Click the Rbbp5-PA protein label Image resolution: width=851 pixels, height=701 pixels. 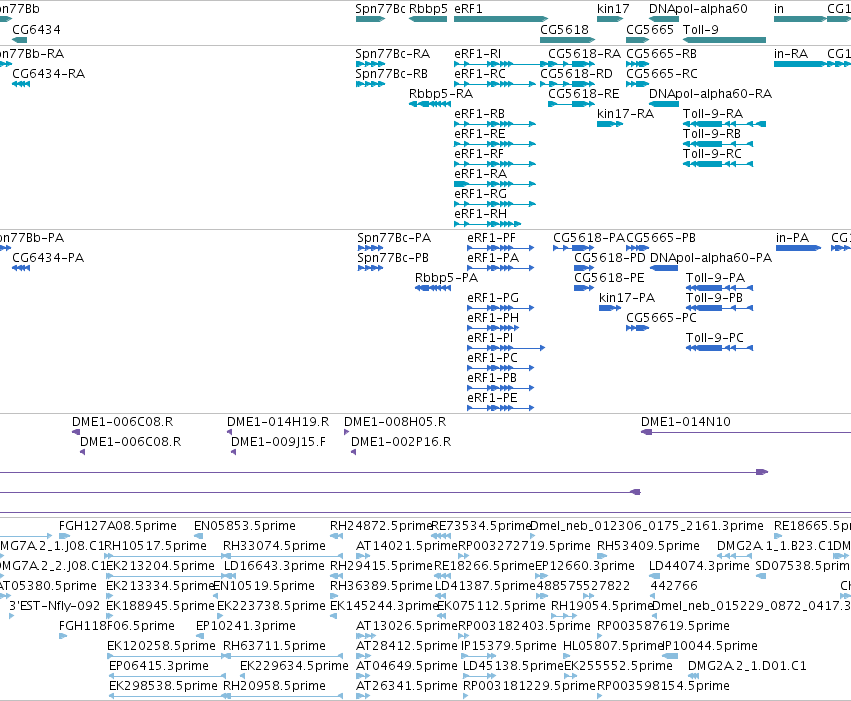[446, 277]
